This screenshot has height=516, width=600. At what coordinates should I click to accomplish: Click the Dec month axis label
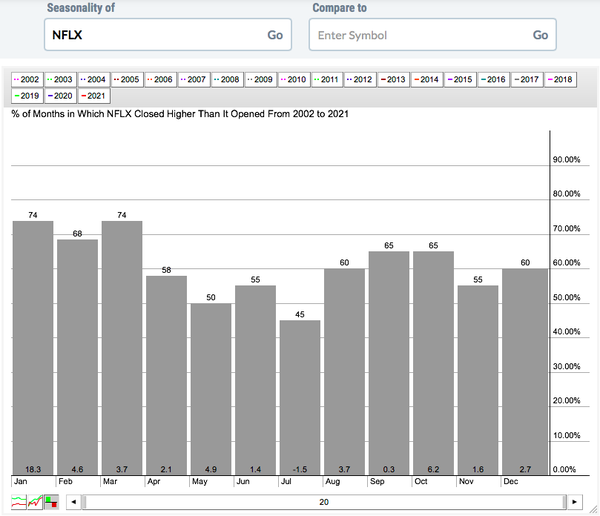511,481
